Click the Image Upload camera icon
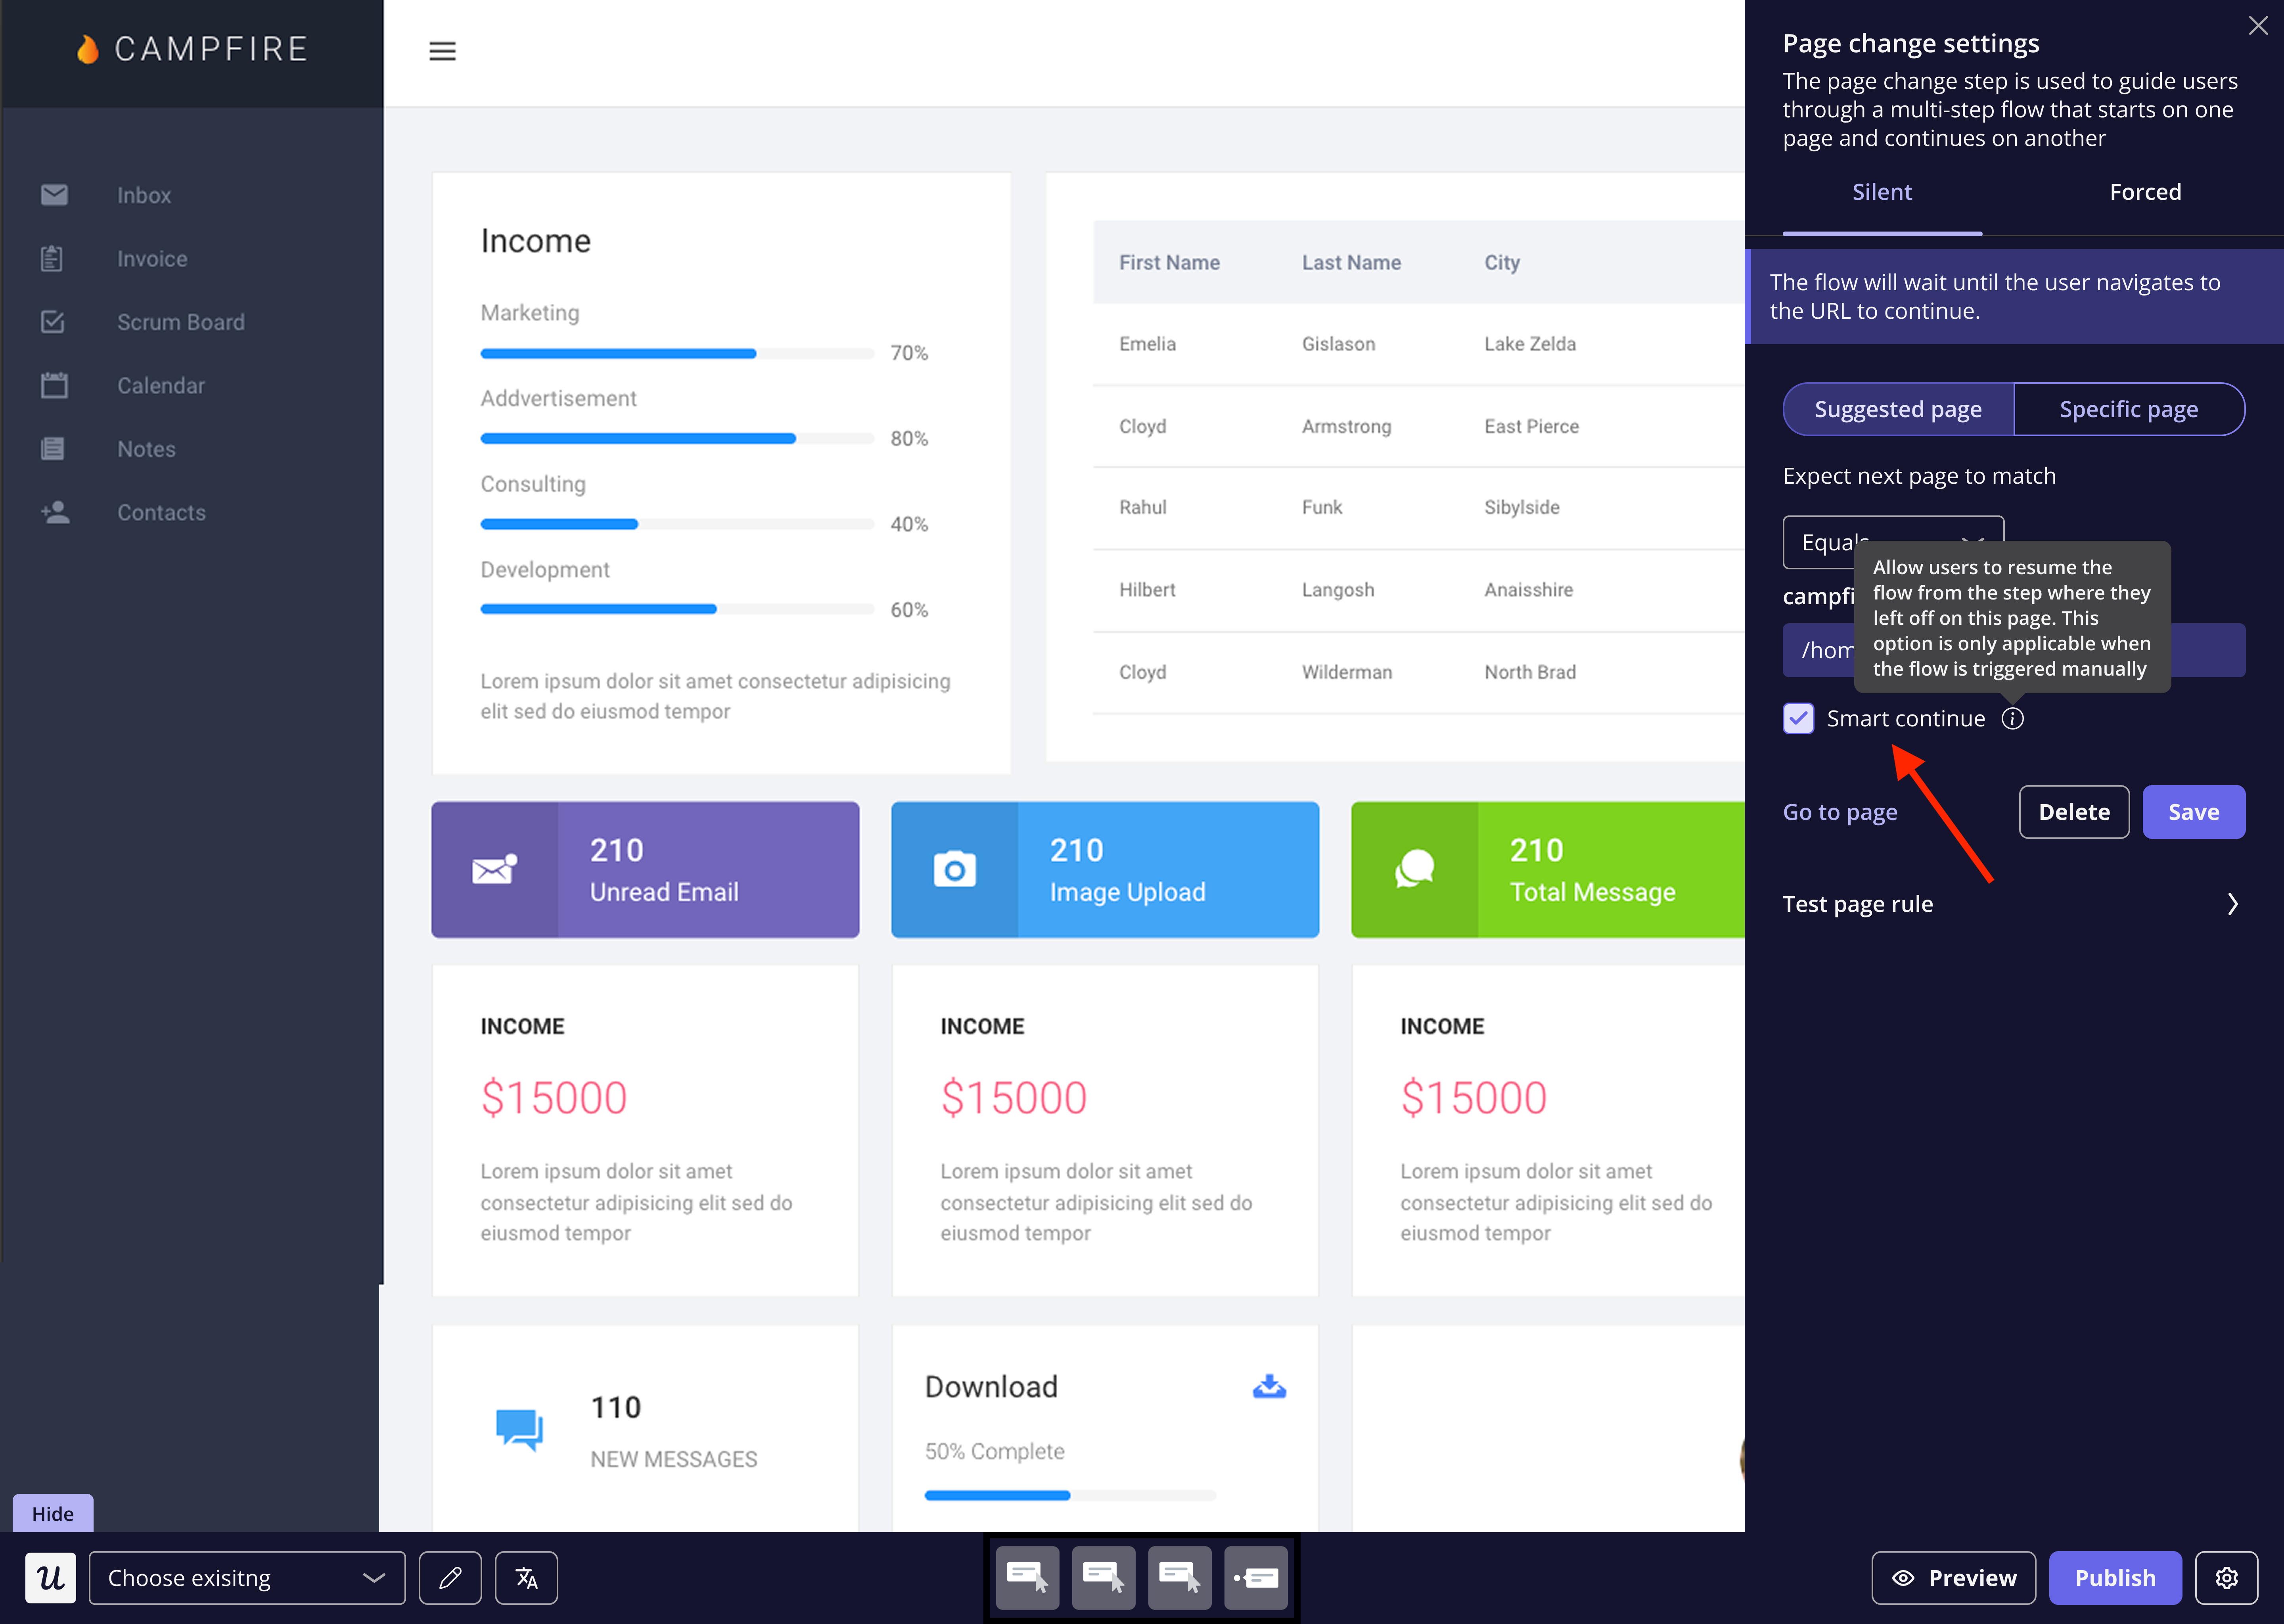 [955, 869]
